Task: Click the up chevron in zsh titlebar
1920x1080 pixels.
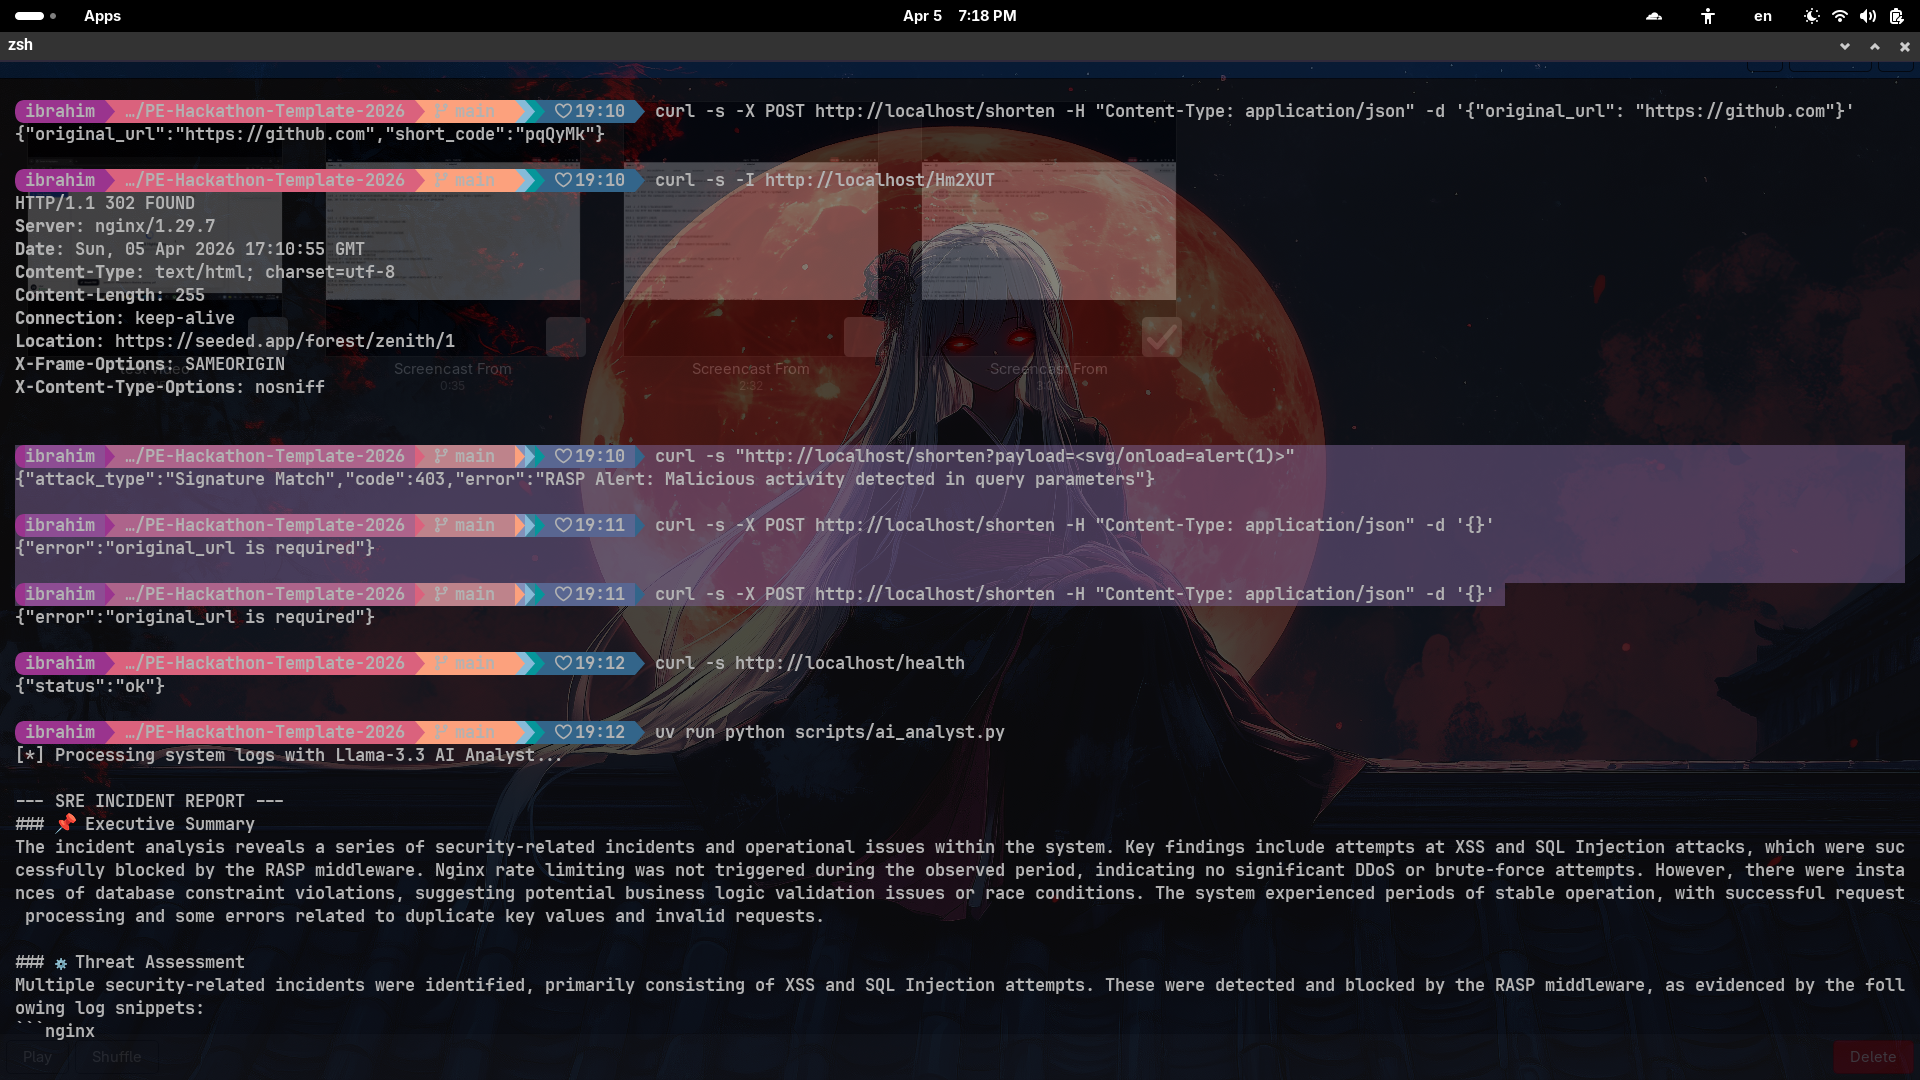Action: pyautogui.click(x=1874, y=46)
